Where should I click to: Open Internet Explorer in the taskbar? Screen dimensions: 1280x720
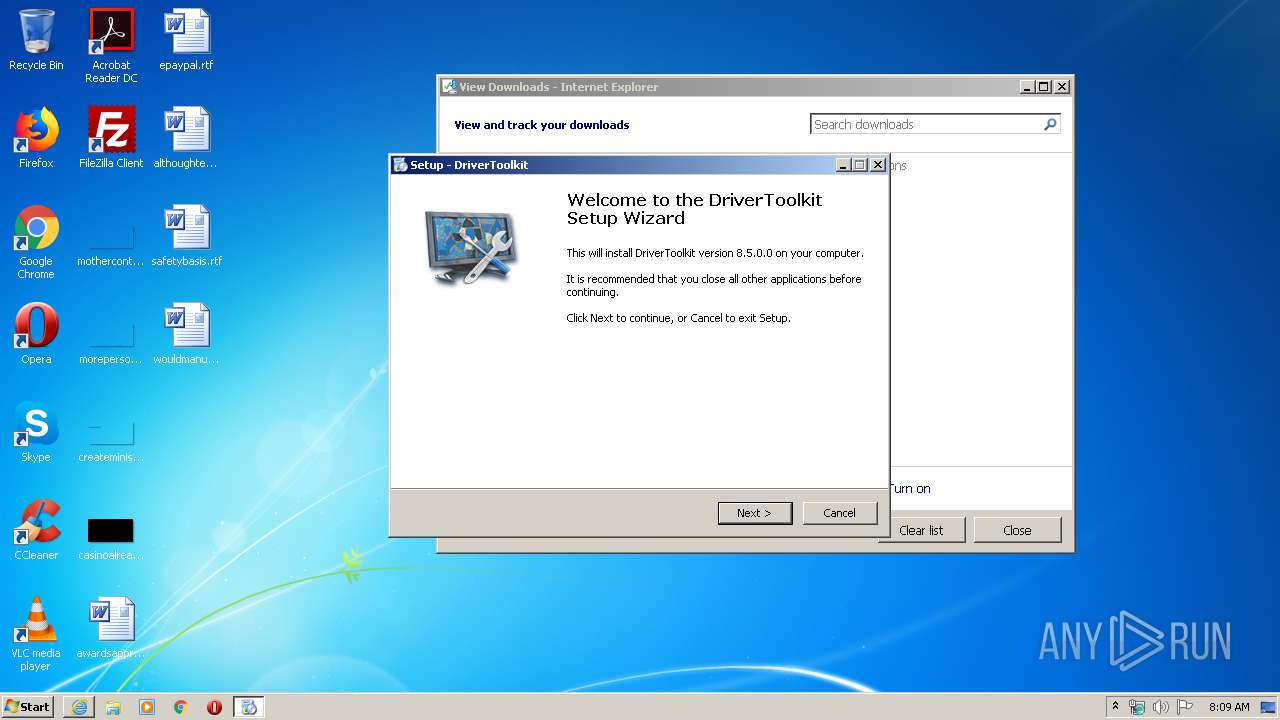[x=79, y=707]
